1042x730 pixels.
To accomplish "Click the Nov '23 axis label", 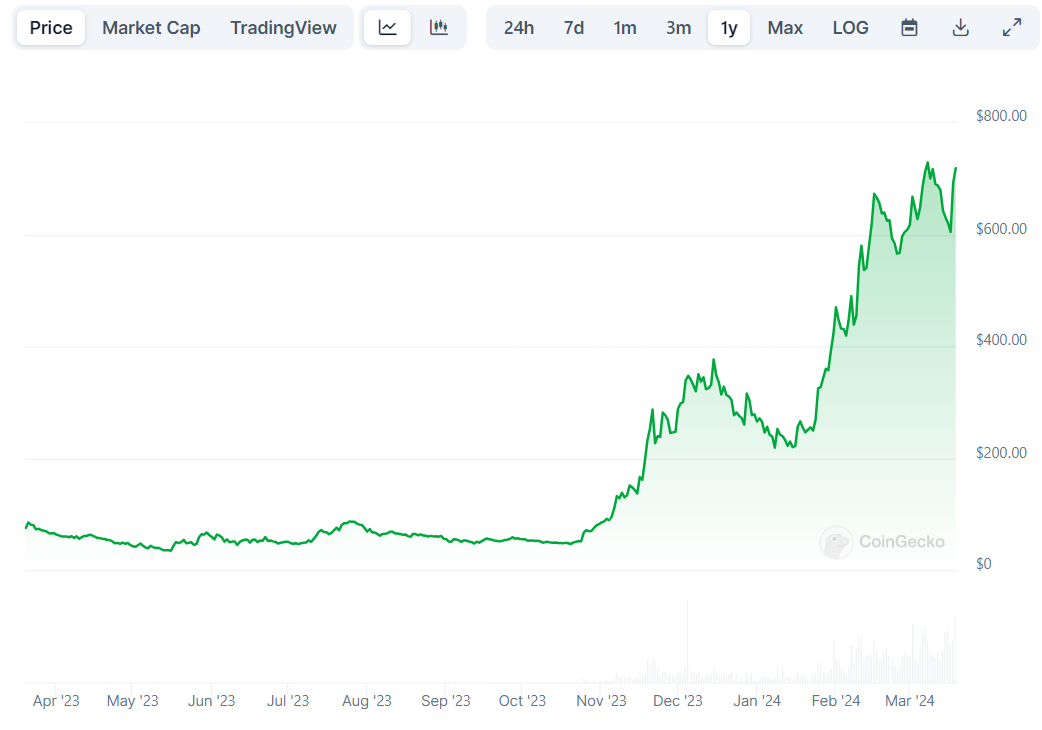I will tap(603, 701).
